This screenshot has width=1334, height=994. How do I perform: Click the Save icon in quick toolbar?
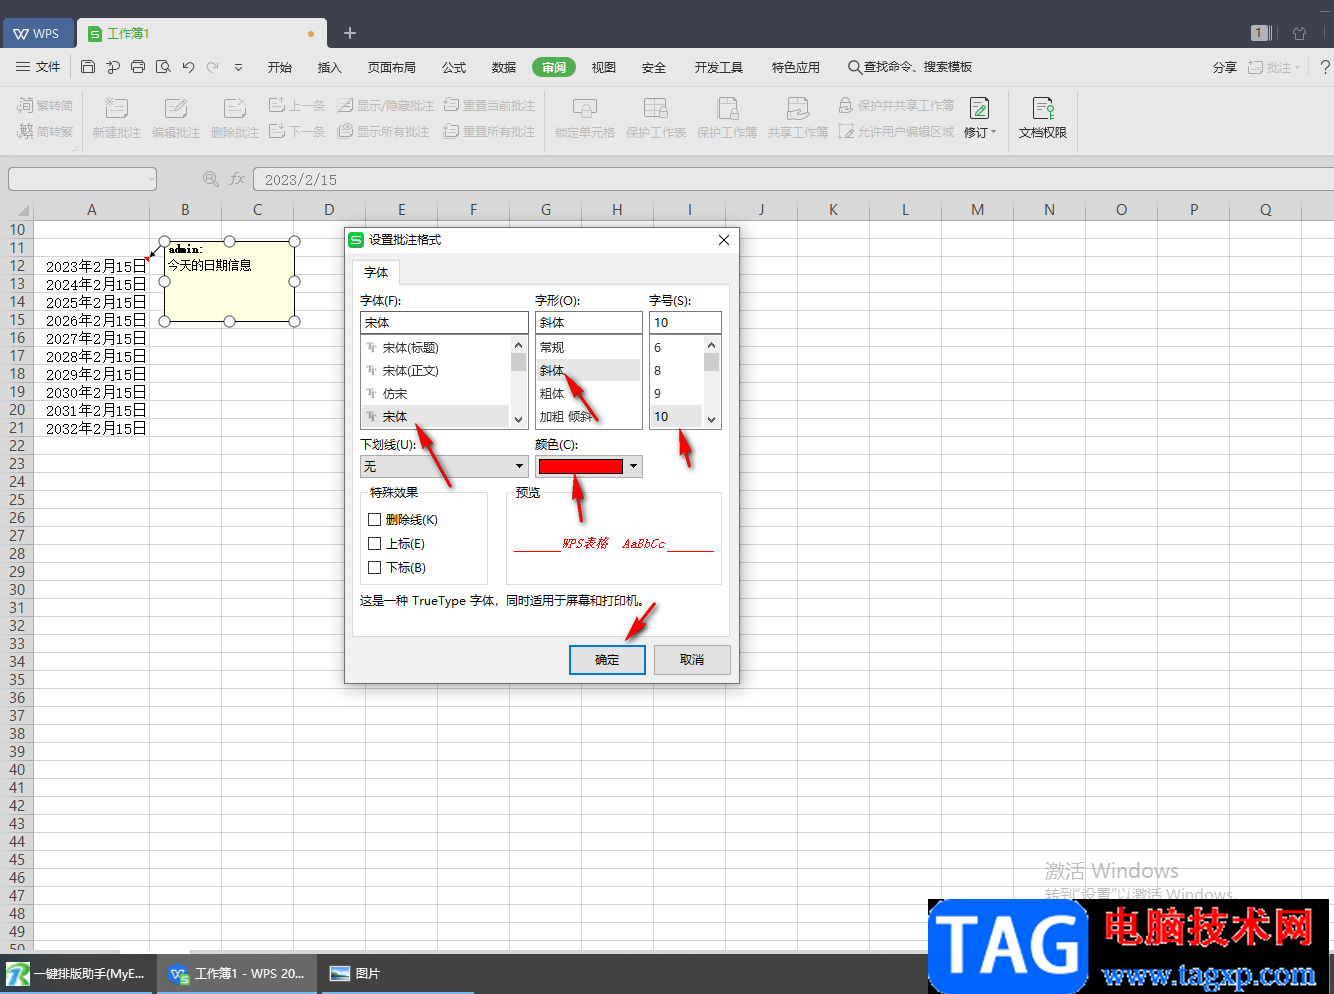click(x=88, y=67)
